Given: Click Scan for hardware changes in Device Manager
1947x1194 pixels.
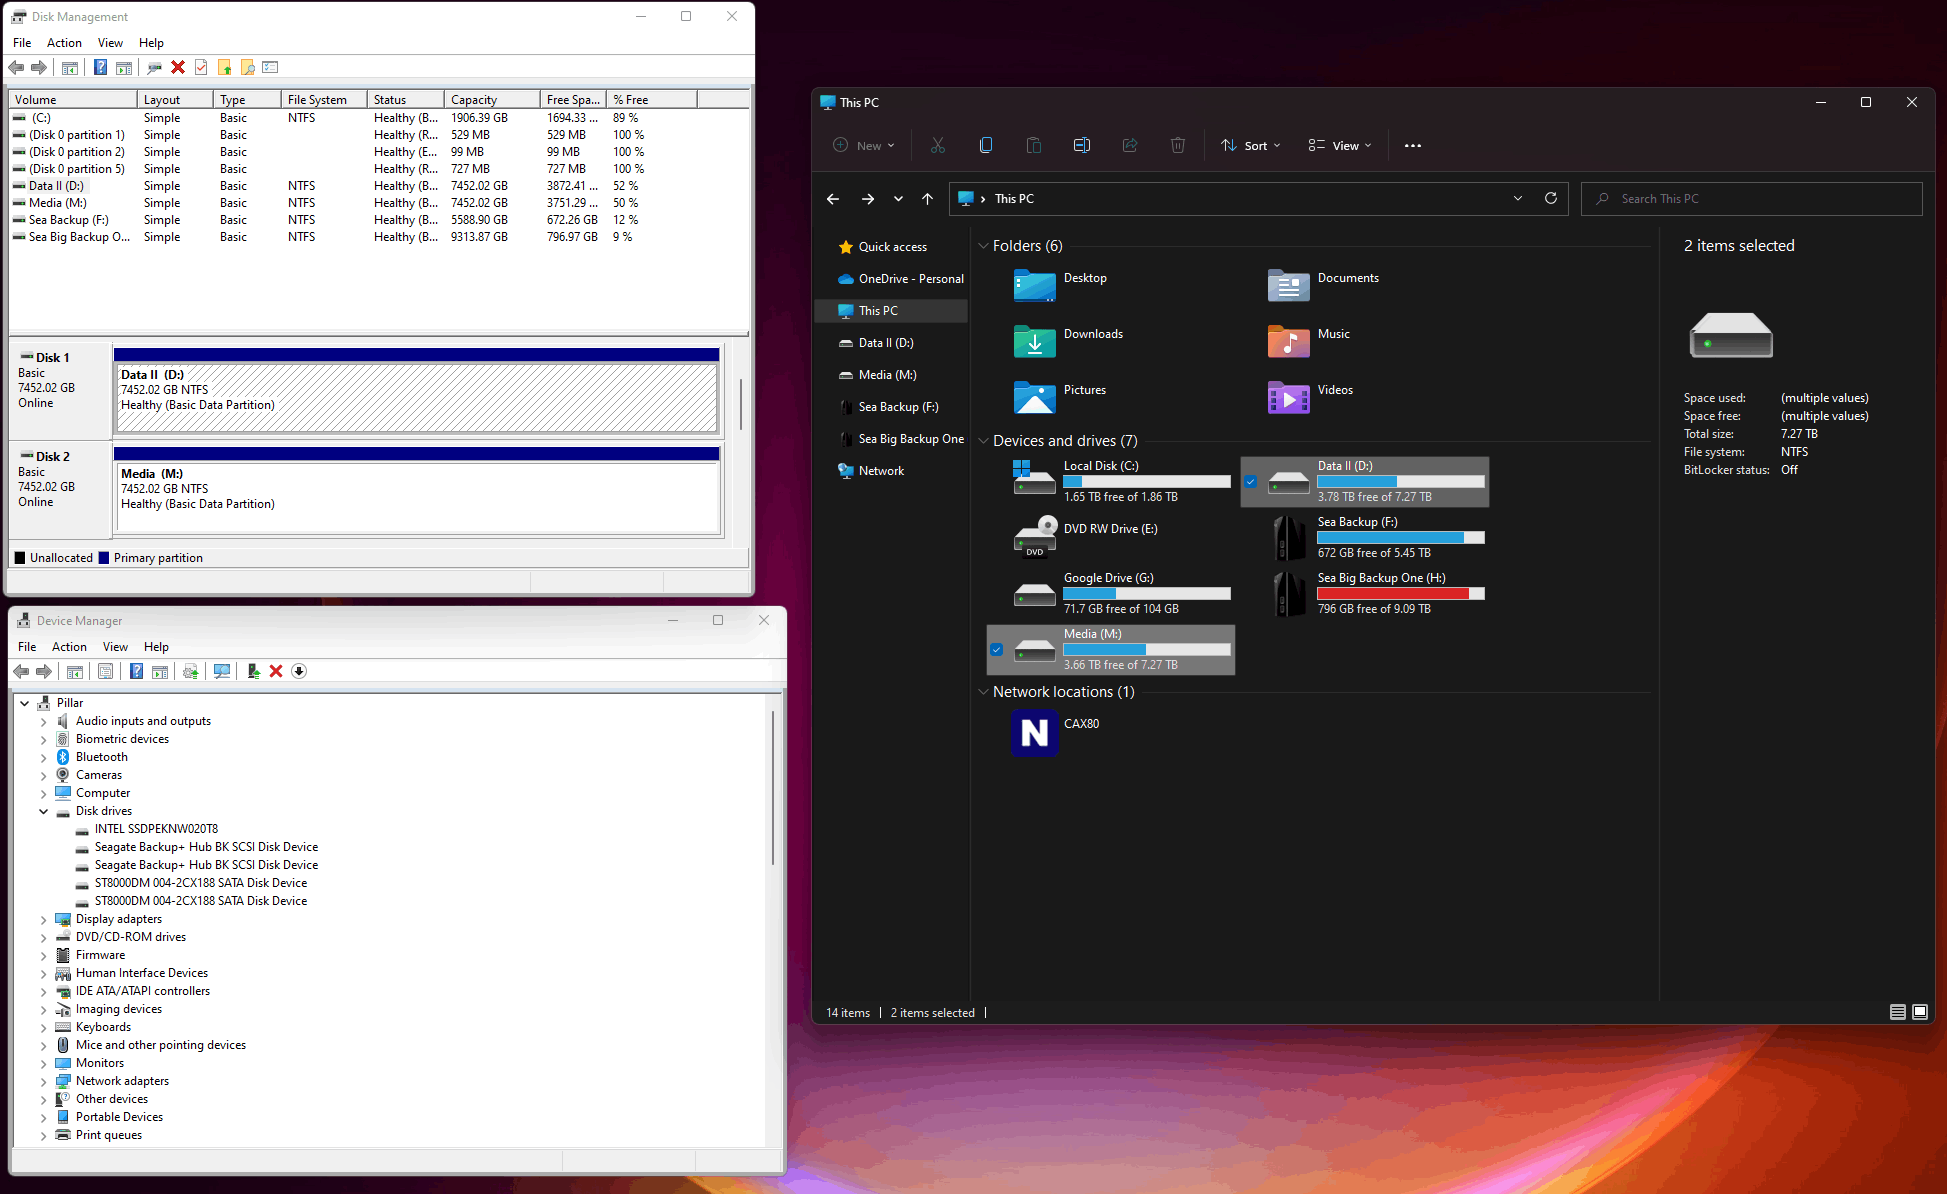Looking at the screenshot, I should tap(222, 671).
